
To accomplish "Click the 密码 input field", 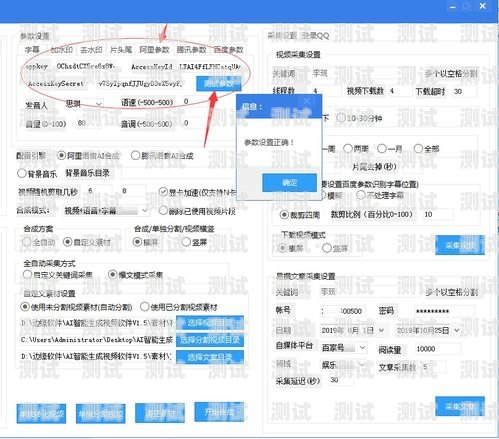I will (x=445, y=311).
